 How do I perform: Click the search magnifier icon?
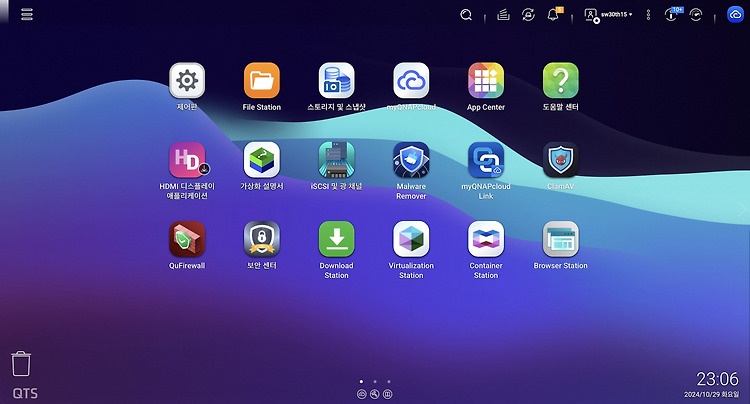(x=466, y=15)
